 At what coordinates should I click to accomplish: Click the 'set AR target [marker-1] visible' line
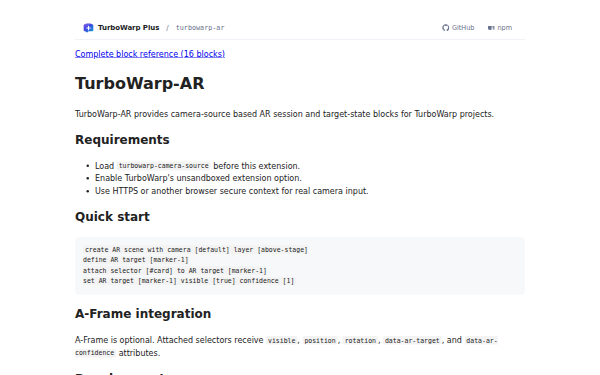tap(188, 281)
